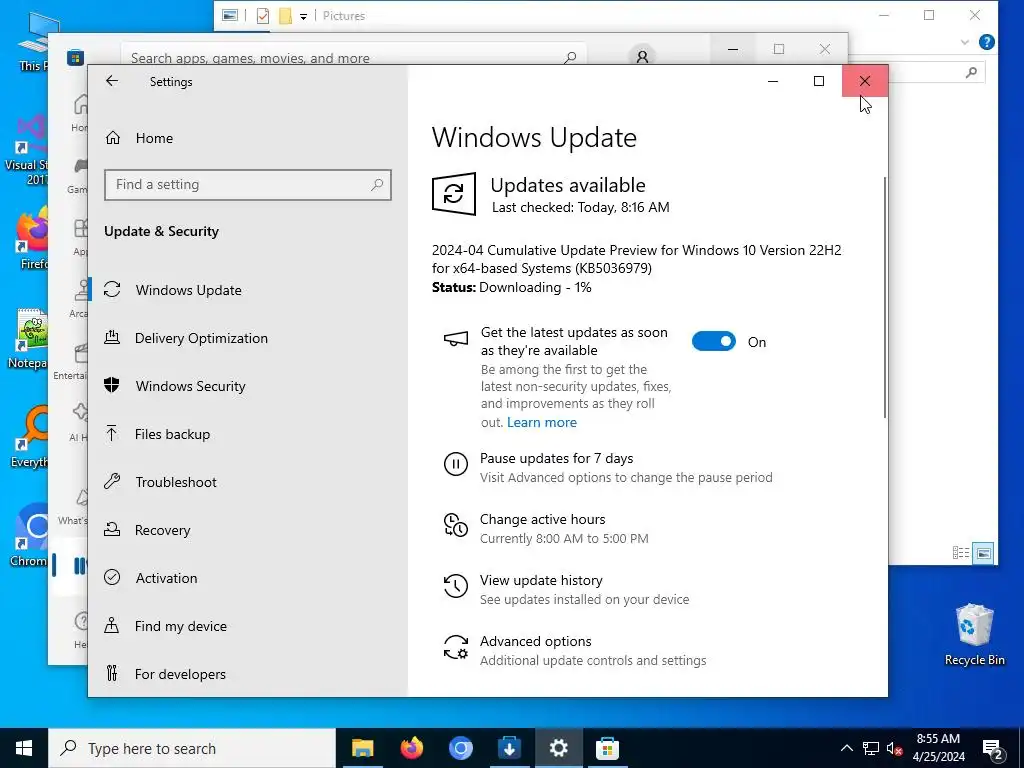Click the megaphone icon beside latest updates

[x=456, y=339]
